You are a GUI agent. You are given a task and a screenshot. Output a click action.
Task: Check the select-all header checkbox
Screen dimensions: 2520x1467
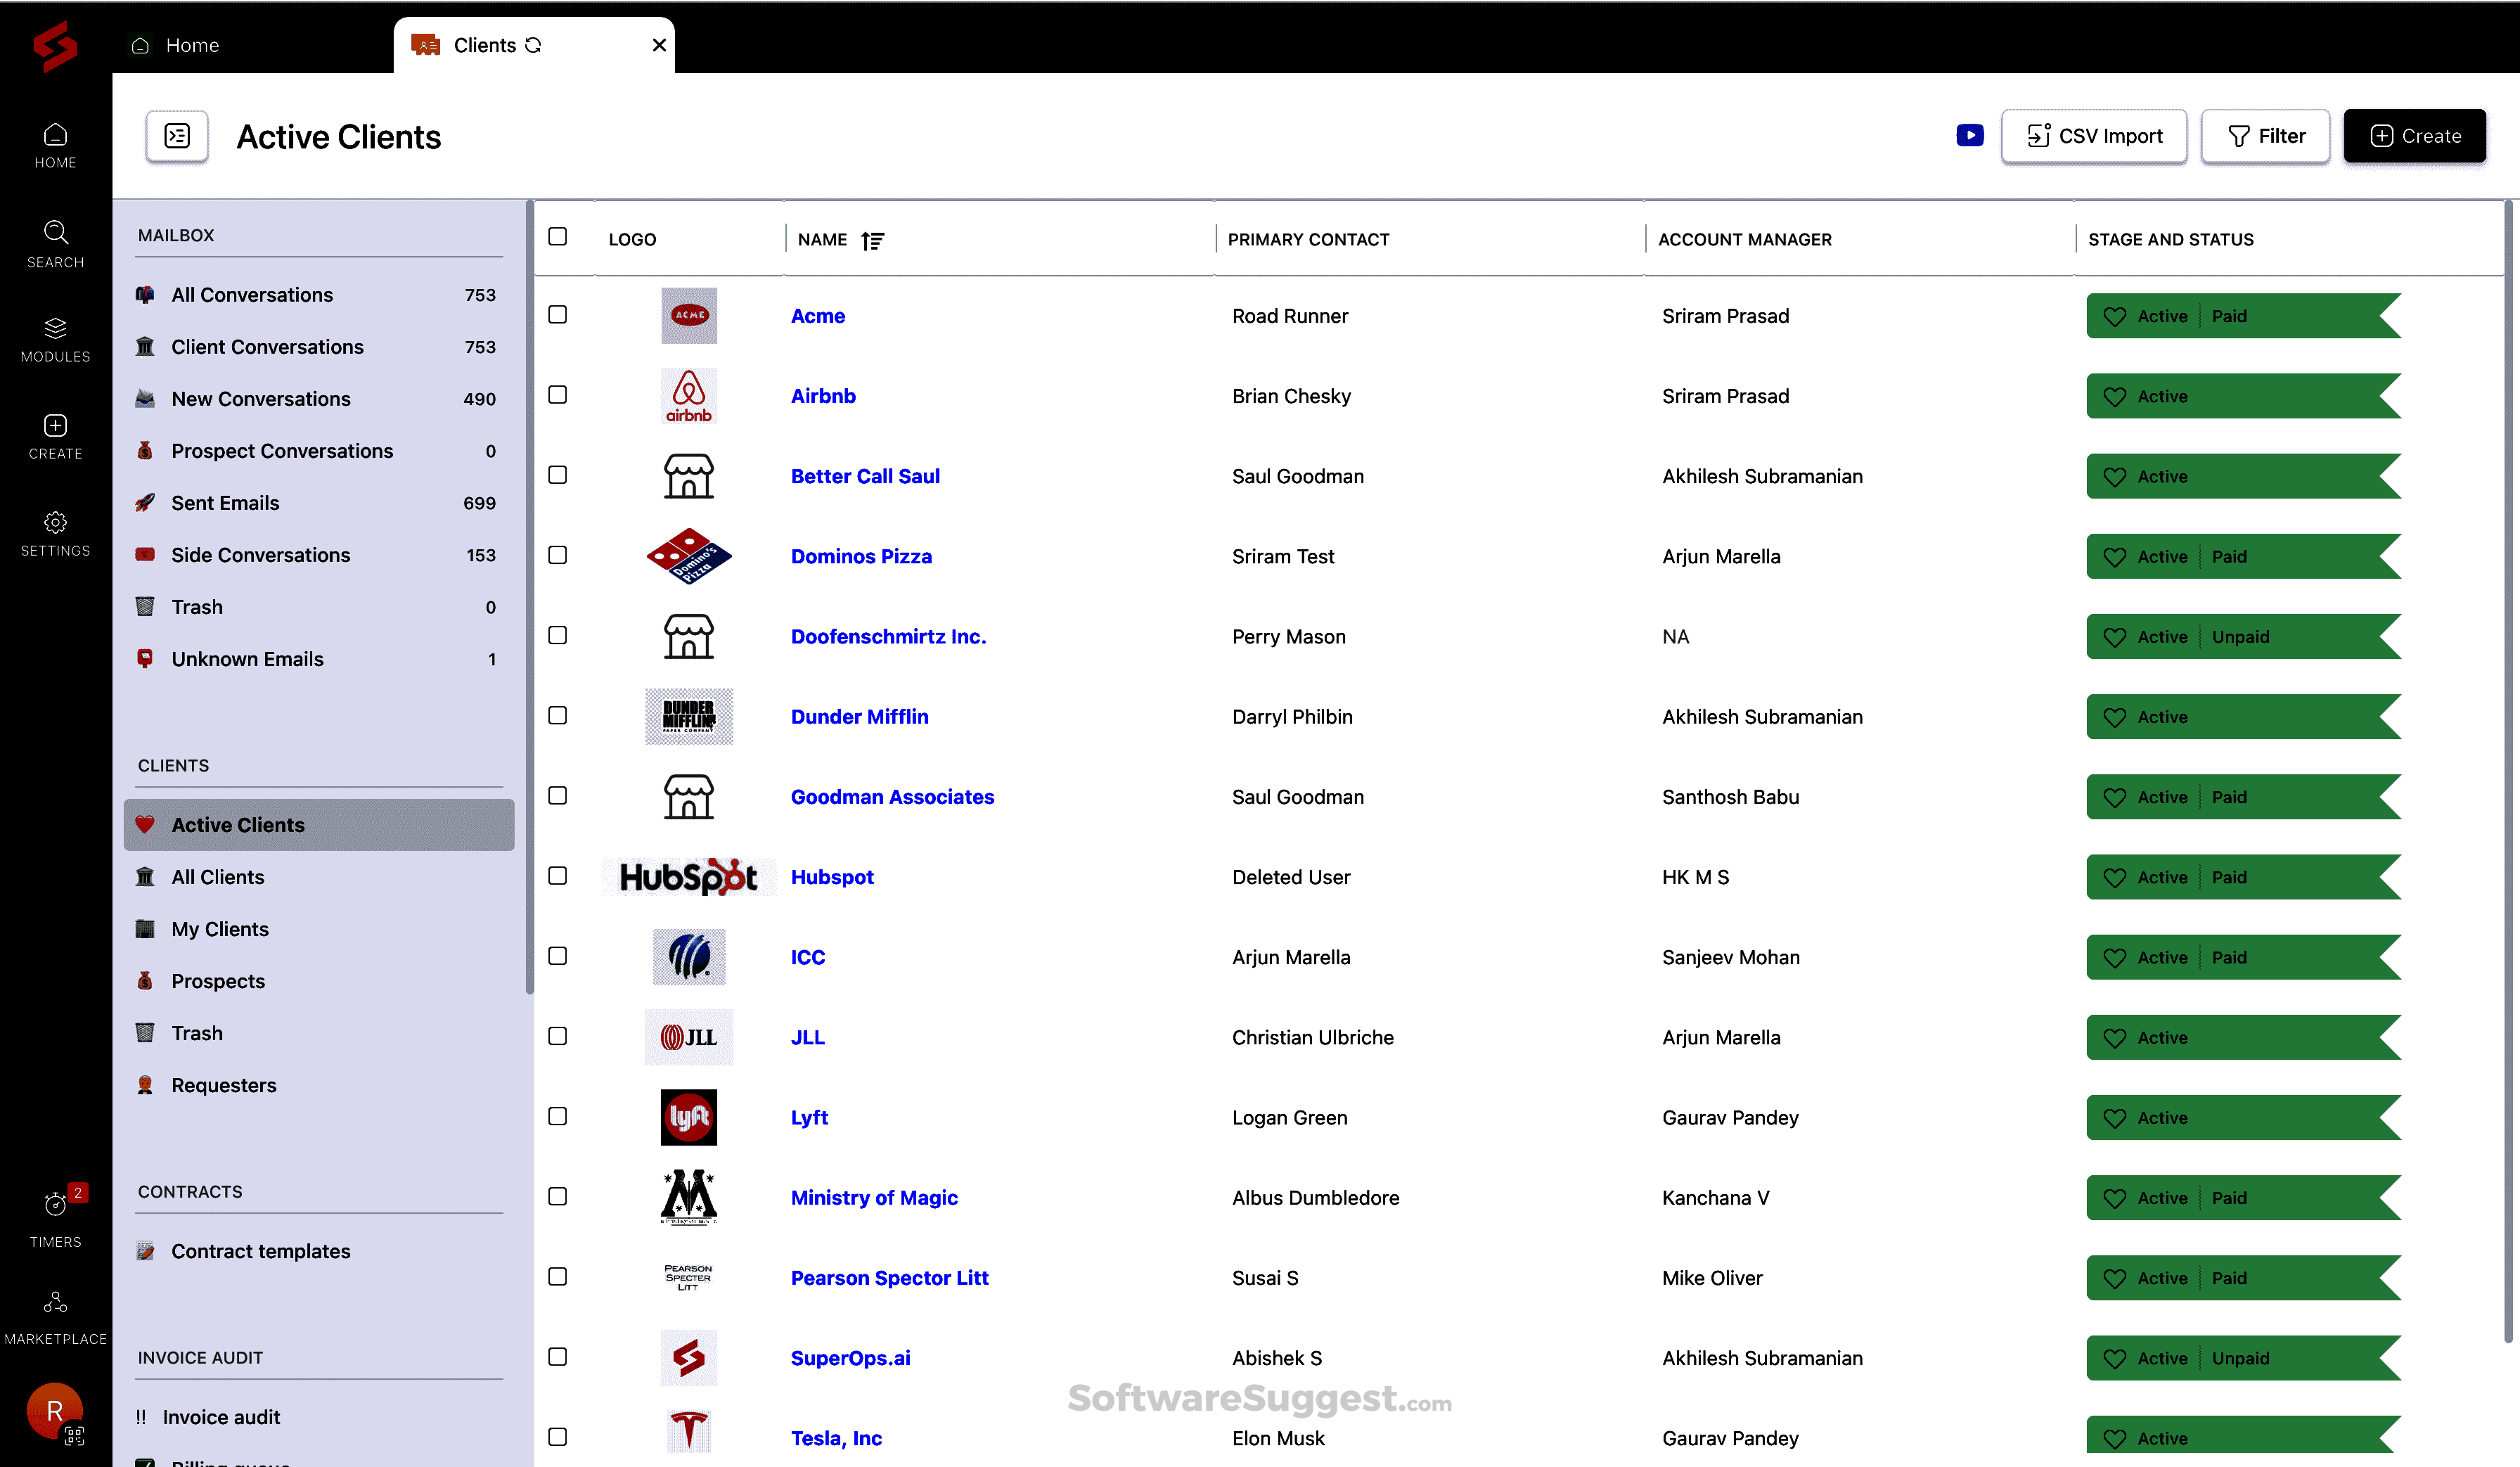(x=558, y=237)
